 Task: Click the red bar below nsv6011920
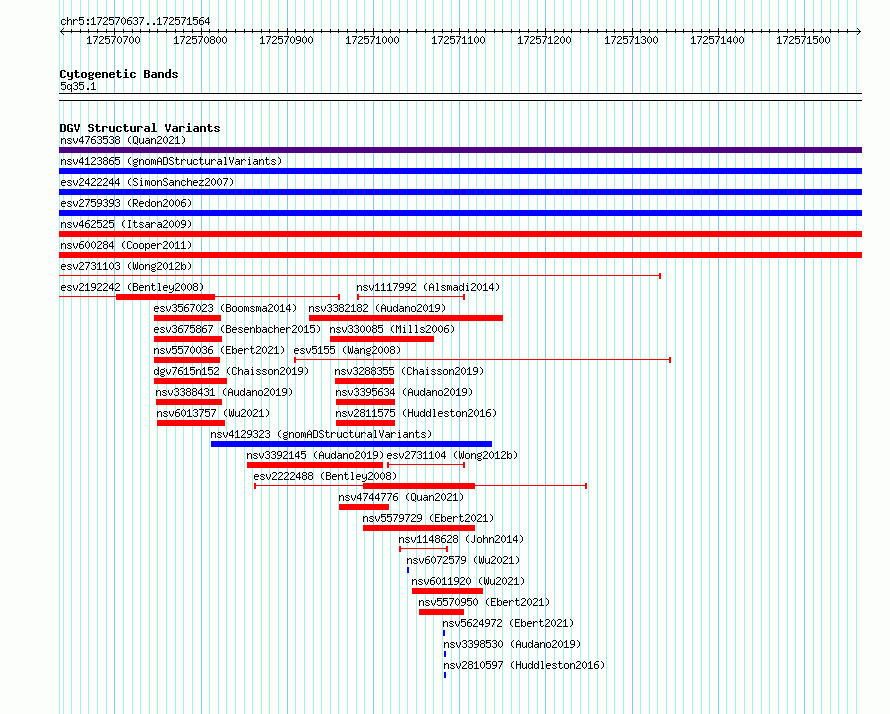coord(447,591)
